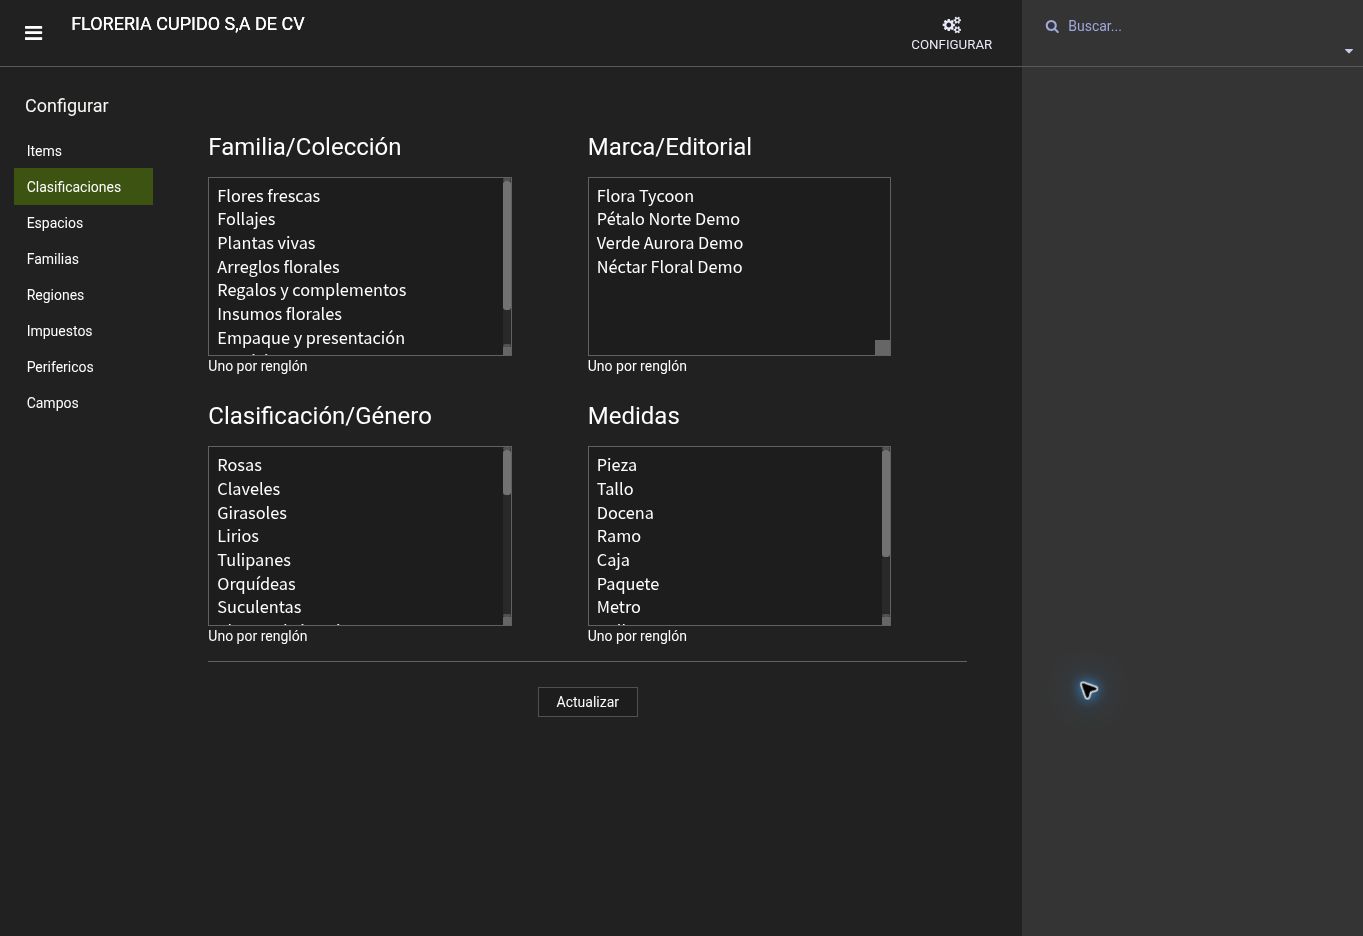Click the Configurar gears icon
The height and width of the screenshot is (936, 1363).
tap(951, 25)
